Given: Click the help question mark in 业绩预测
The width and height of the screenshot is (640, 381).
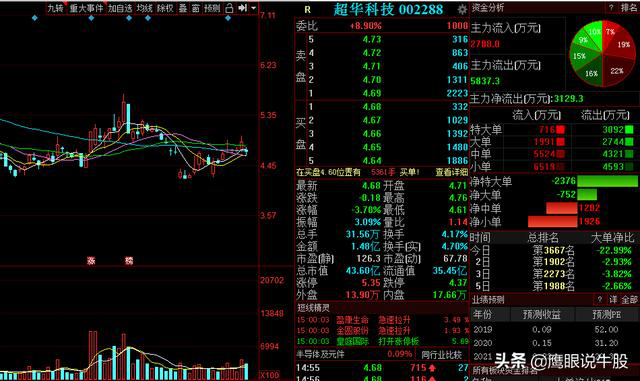Looking at the screenshot, I should pos(600,299).
